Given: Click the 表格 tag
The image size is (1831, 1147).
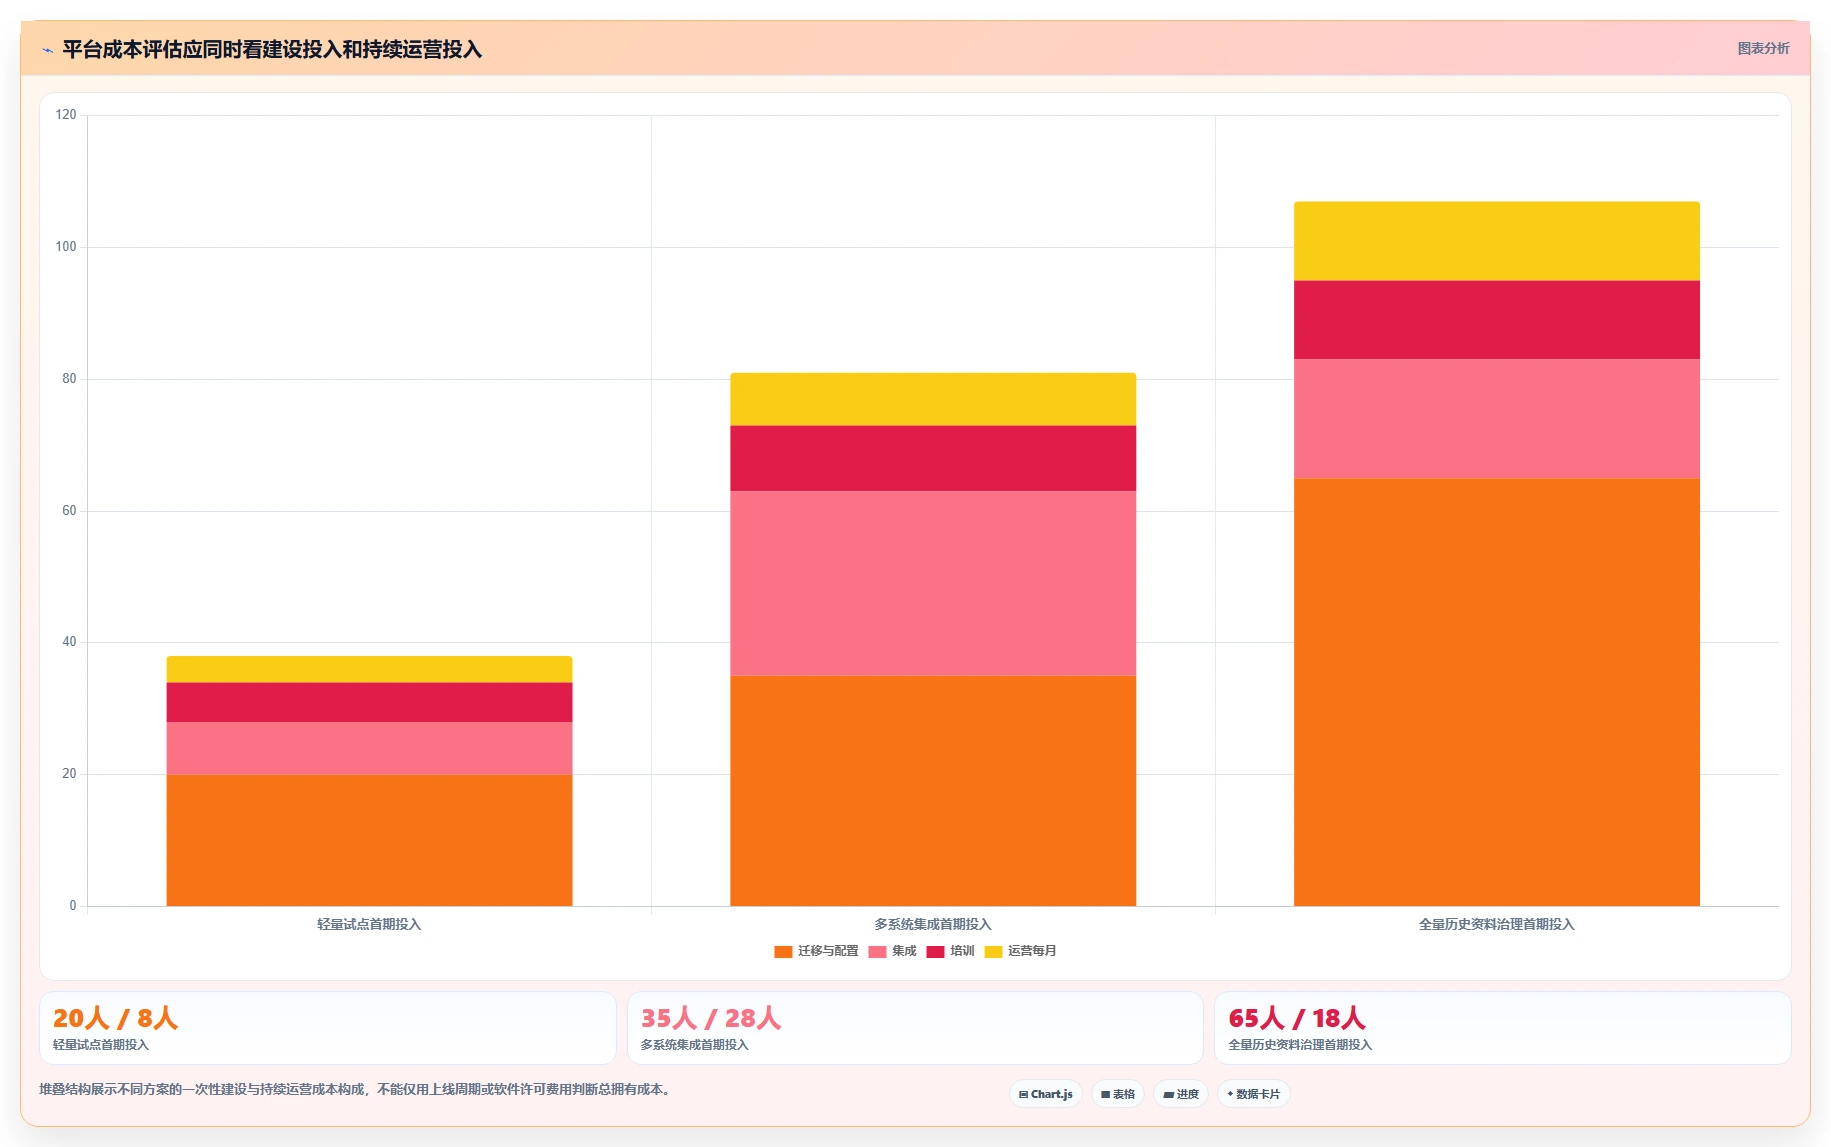Looking at the screenshot, I should click(x=1118, y=1094).
